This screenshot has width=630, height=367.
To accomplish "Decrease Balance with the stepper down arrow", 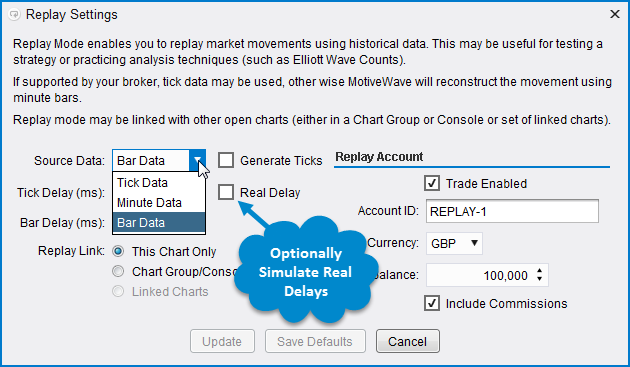I will point(540,279).
